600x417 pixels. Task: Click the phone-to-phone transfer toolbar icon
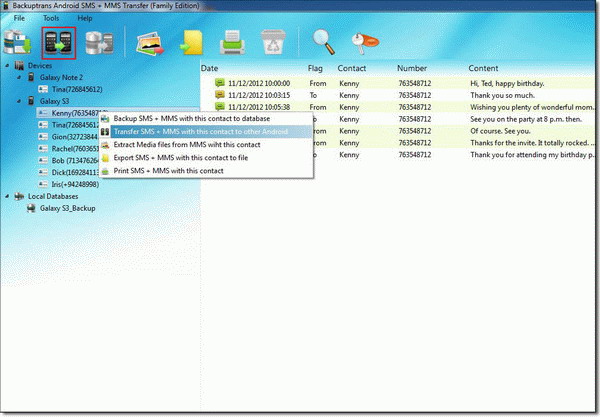click(x=59, y=42)
